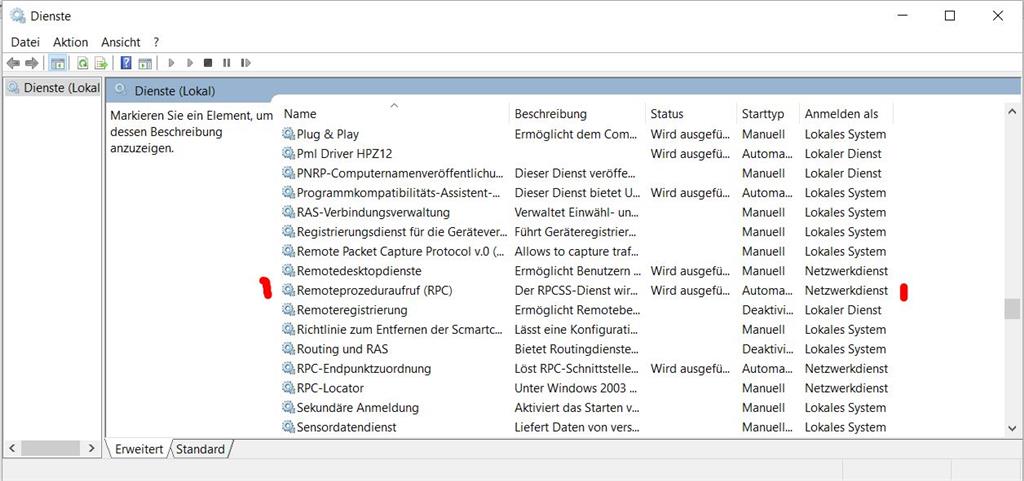Click 'Unter Windows 2003 ...' description cell

coord(576,388)
